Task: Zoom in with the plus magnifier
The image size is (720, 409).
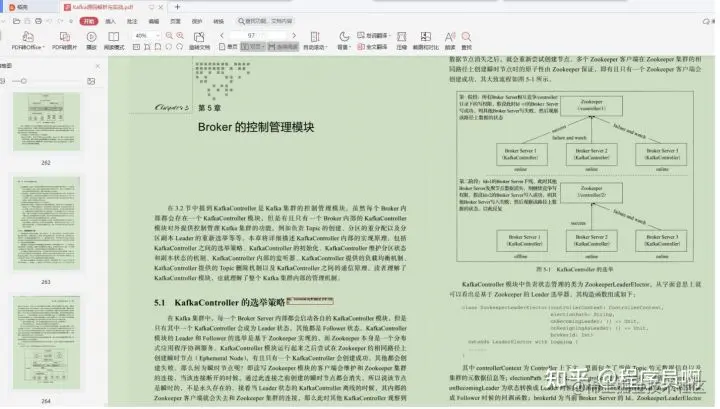Action: pyautogui.click(x=180, y=35)
